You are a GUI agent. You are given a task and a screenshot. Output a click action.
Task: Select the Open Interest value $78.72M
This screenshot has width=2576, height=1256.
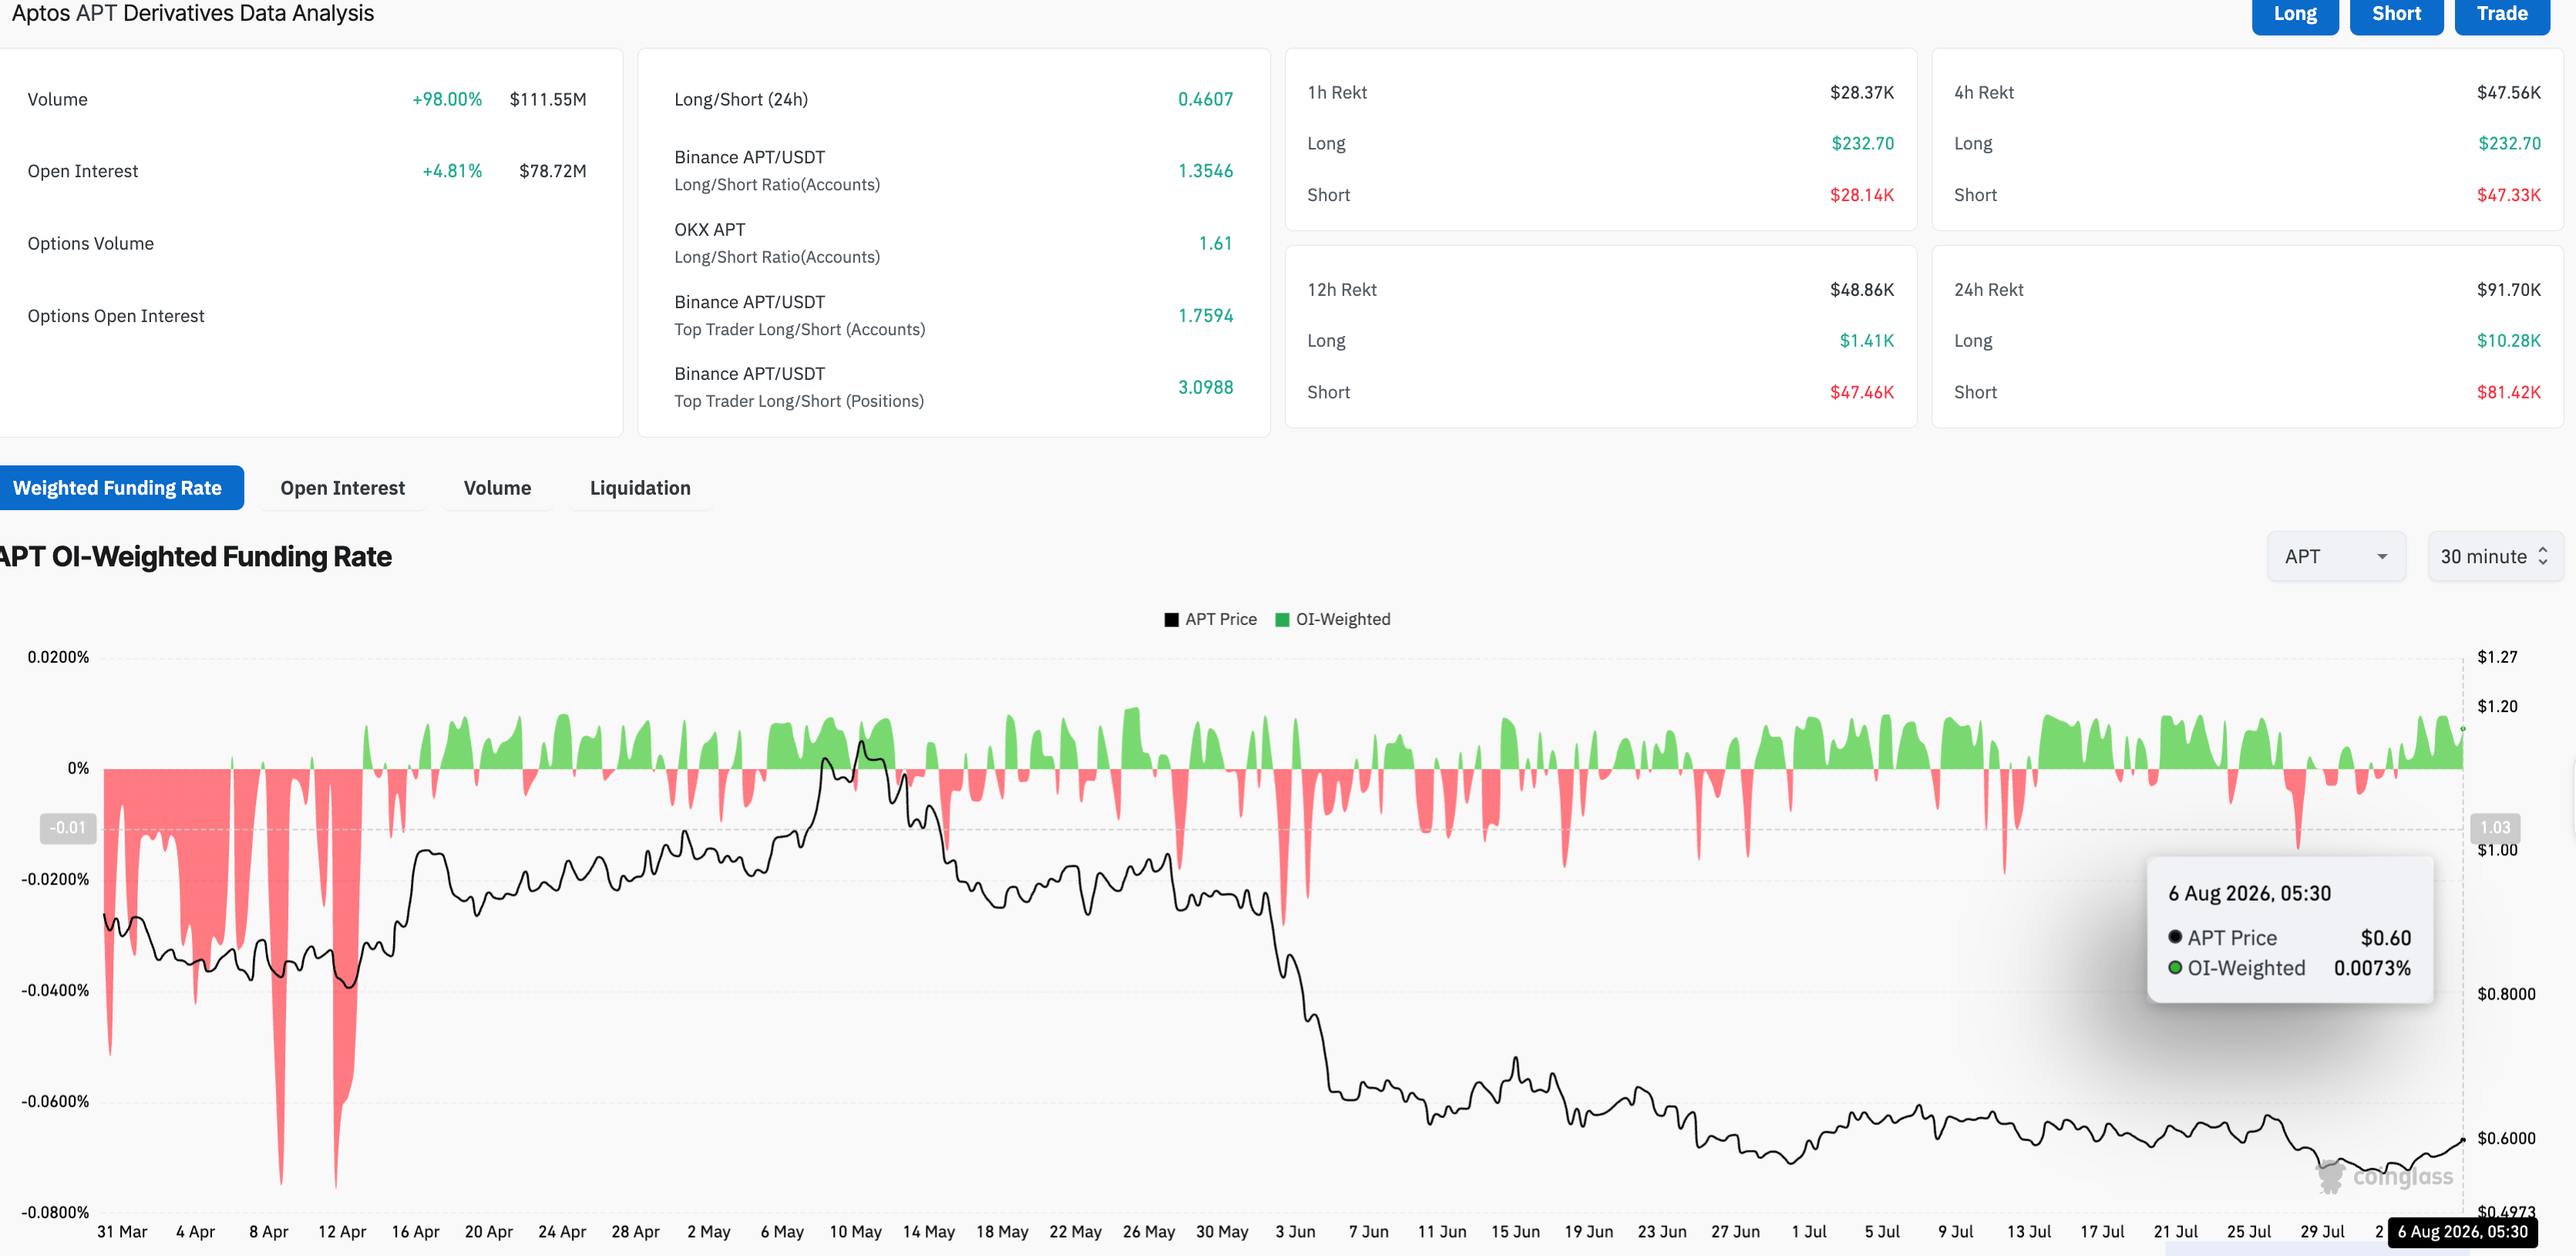pyautogui.click(x=552, y=171)
